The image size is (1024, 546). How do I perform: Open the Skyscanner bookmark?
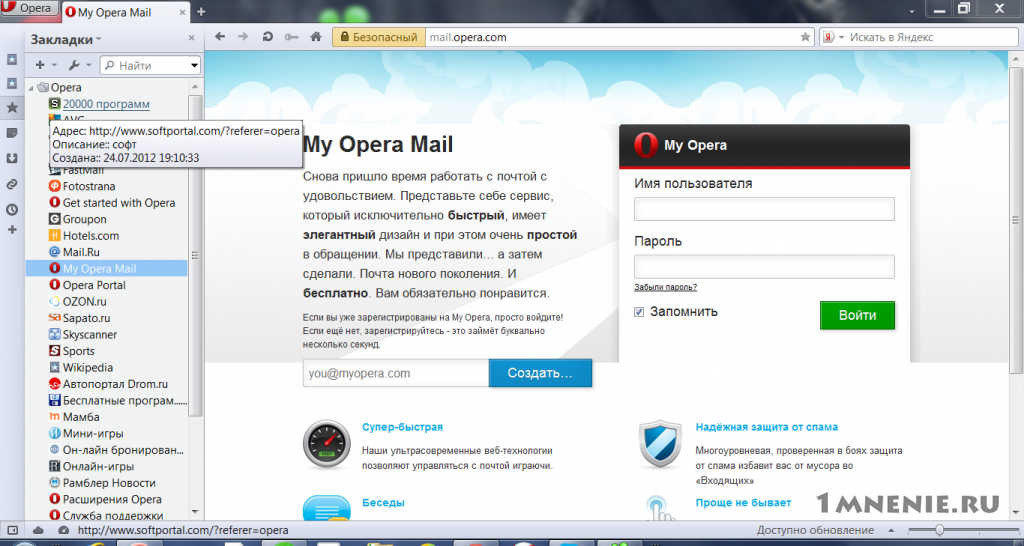[x=89, y=334]
